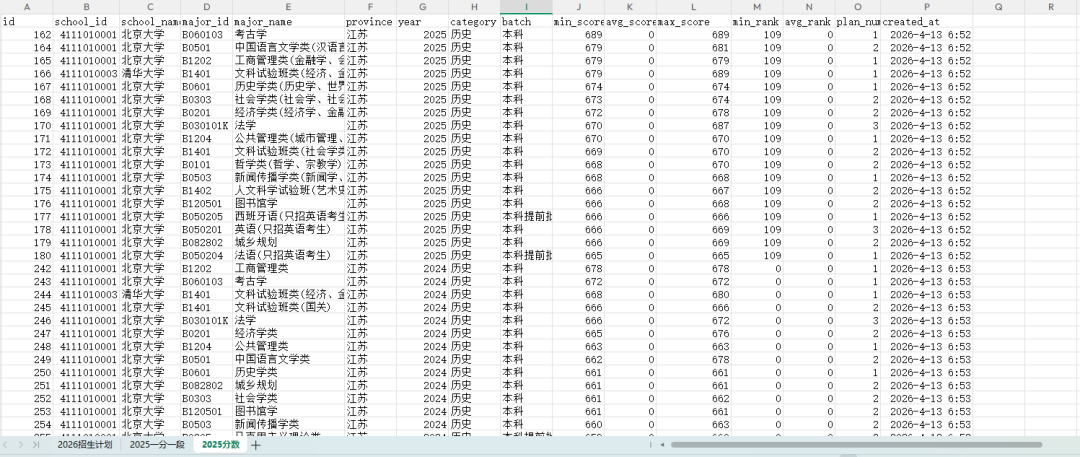
Task: Select id cell containing 254
Action: [x=27, y=425]
